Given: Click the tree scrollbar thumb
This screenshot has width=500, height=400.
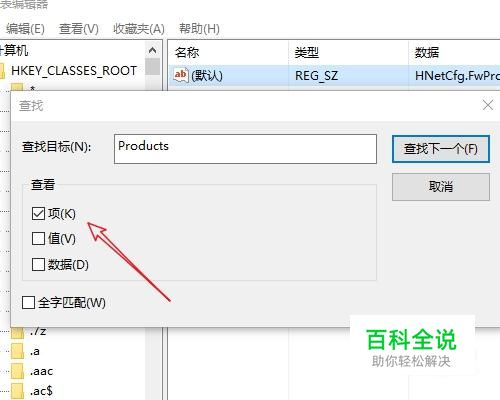Looking at the screenshot, I should (153, 67).
